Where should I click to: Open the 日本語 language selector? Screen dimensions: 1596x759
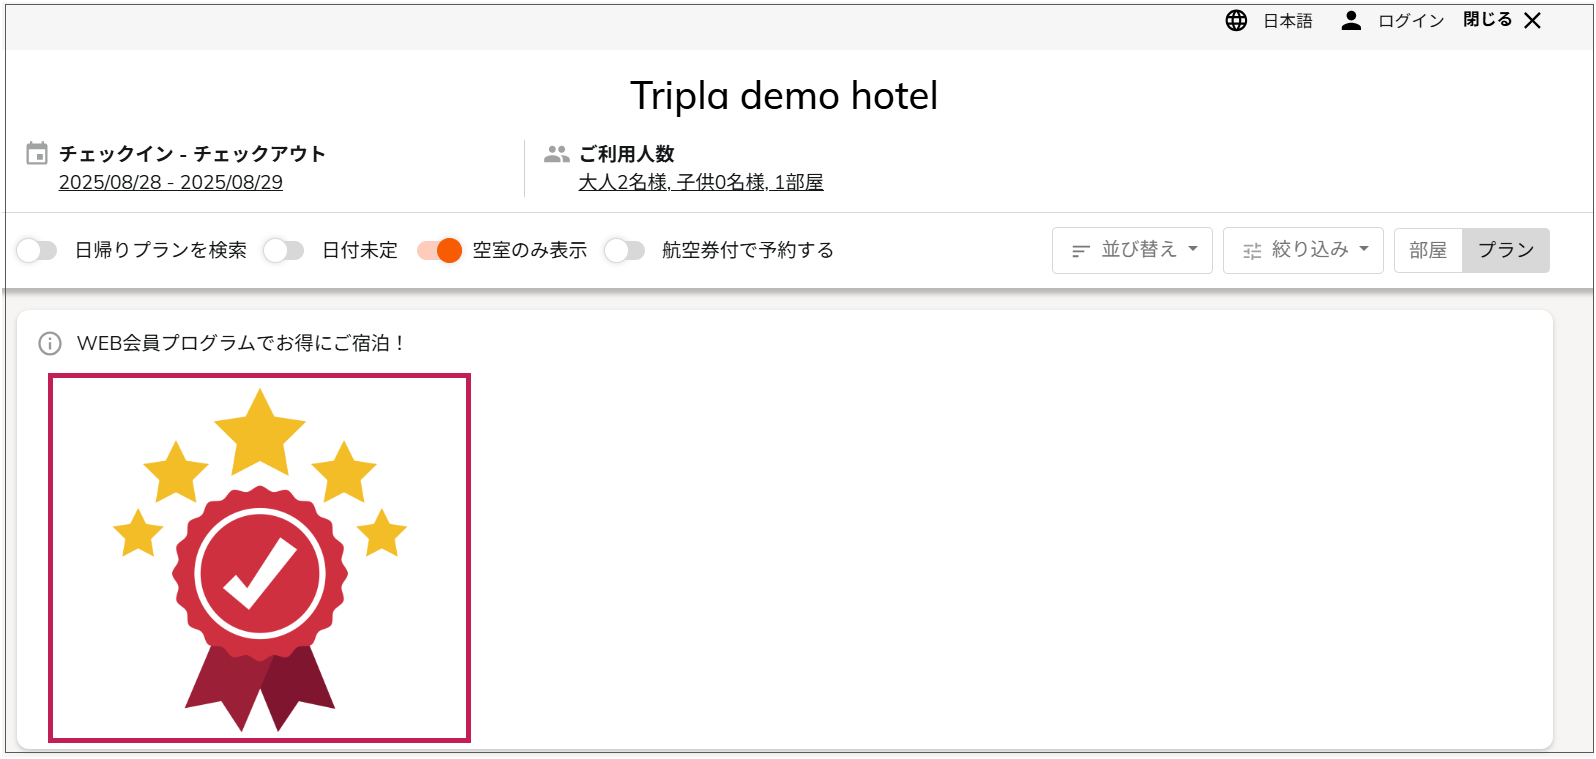(x=1287, y=21)
